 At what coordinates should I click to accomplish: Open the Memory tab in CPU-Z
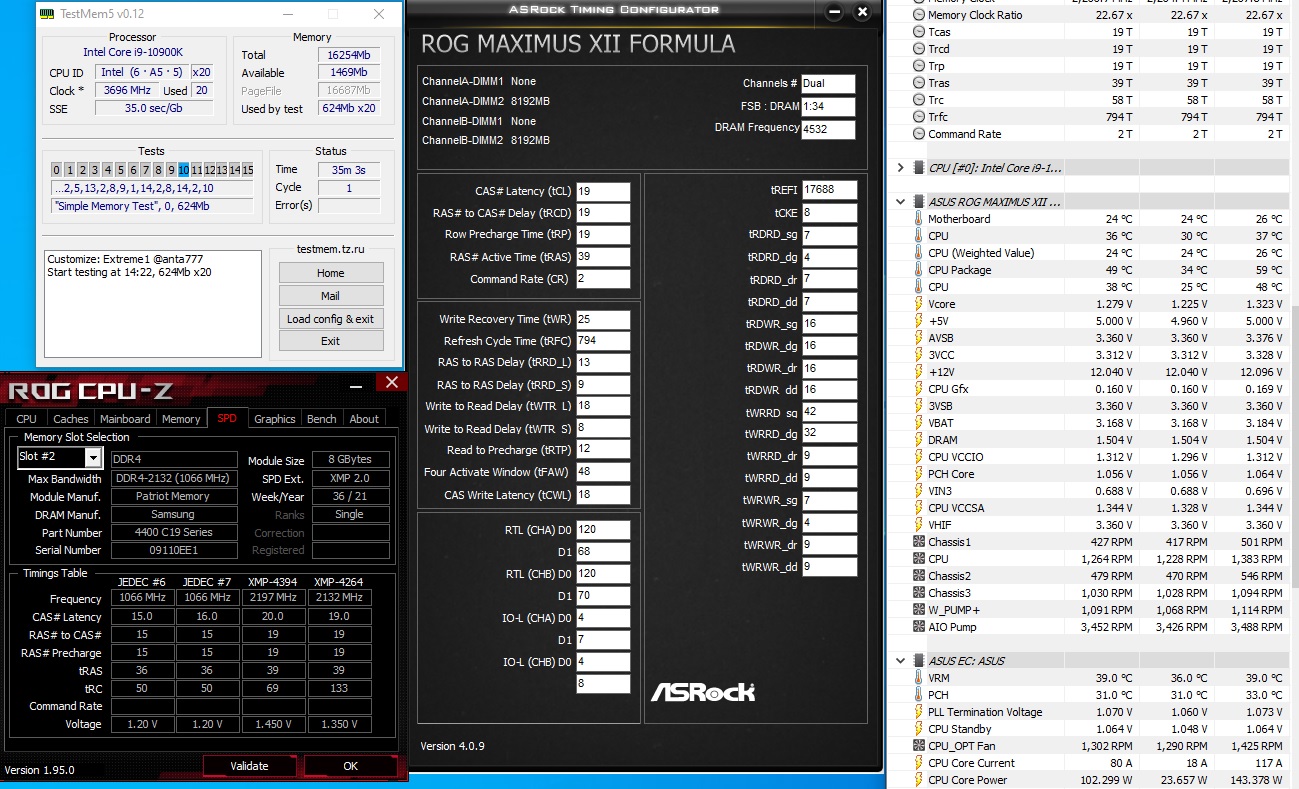181,419
